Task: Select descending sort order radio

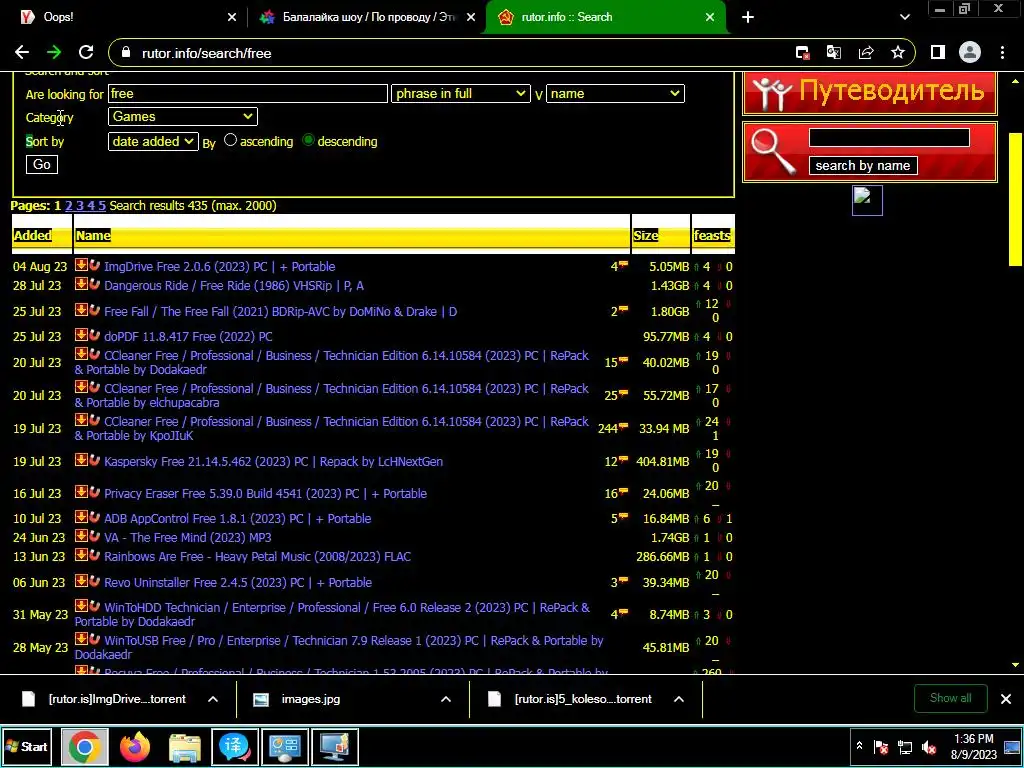Action: click(x=308, y=140)
